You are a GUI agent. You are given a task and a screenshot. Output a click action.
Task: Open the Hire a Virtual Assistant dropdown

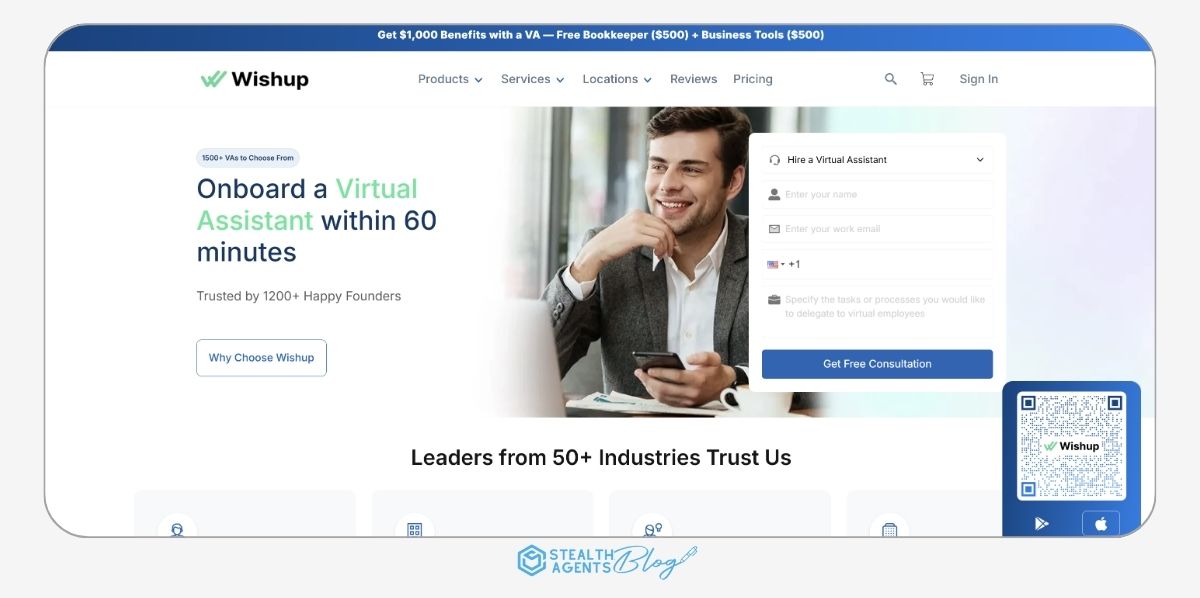[877, 160]
